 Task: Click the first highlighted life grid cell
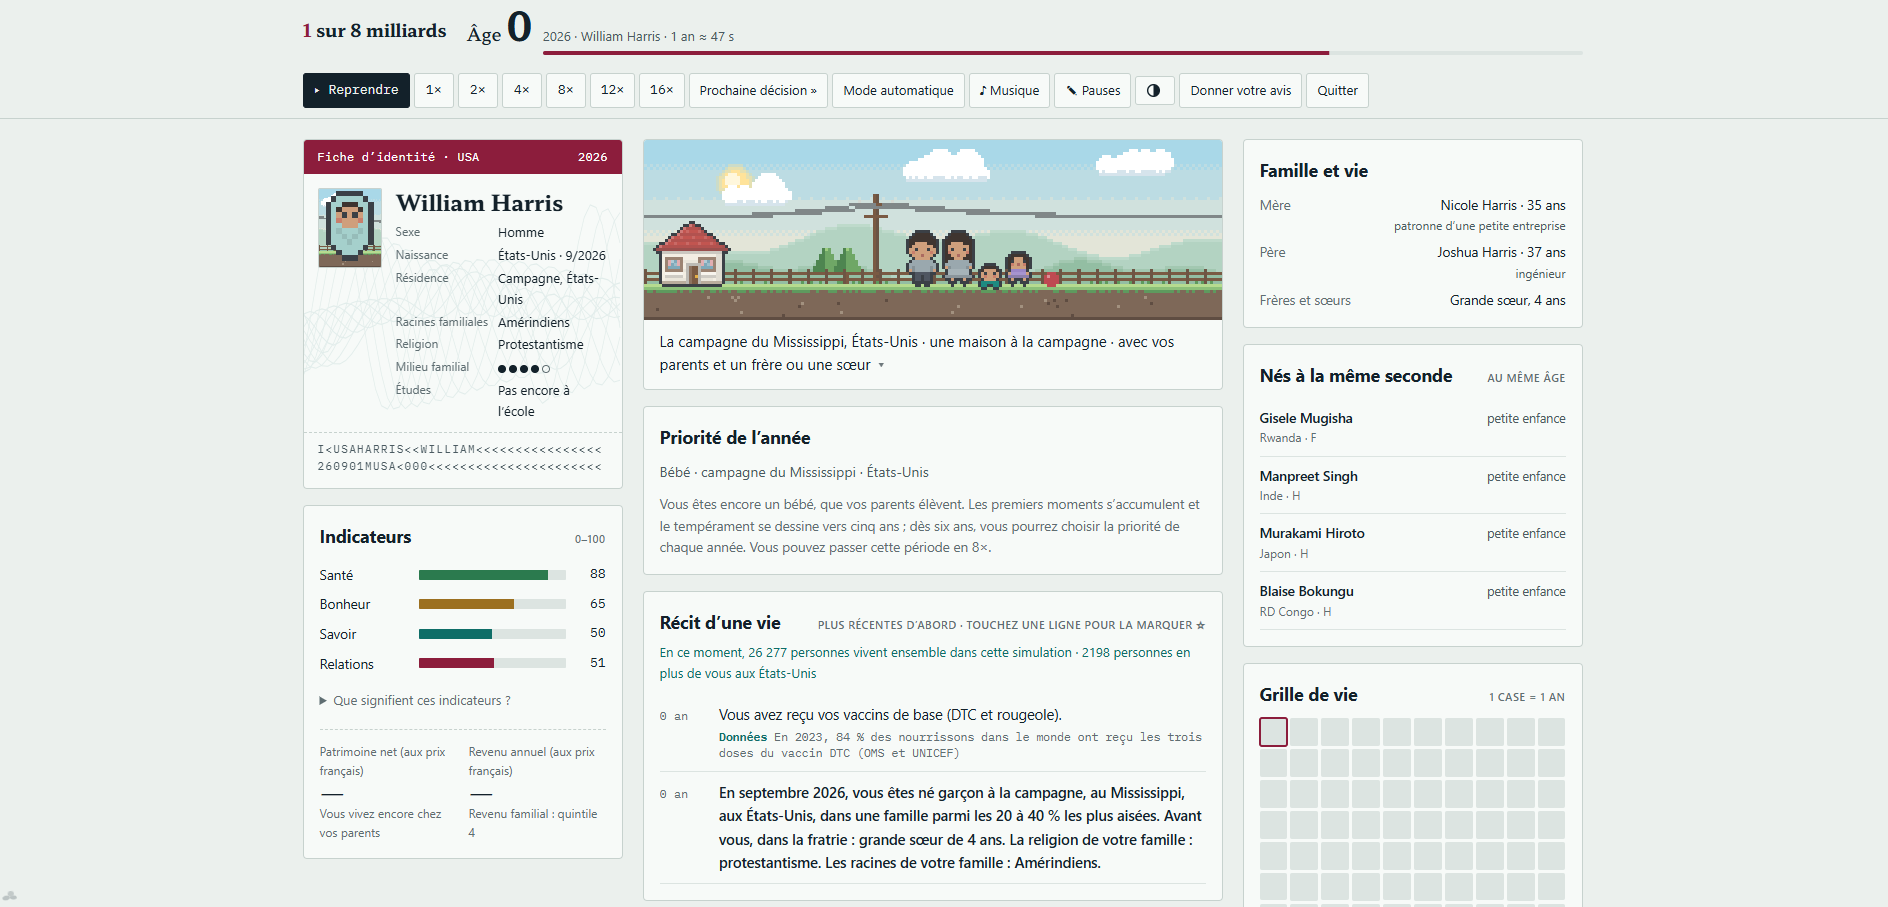pos(1273,732)
